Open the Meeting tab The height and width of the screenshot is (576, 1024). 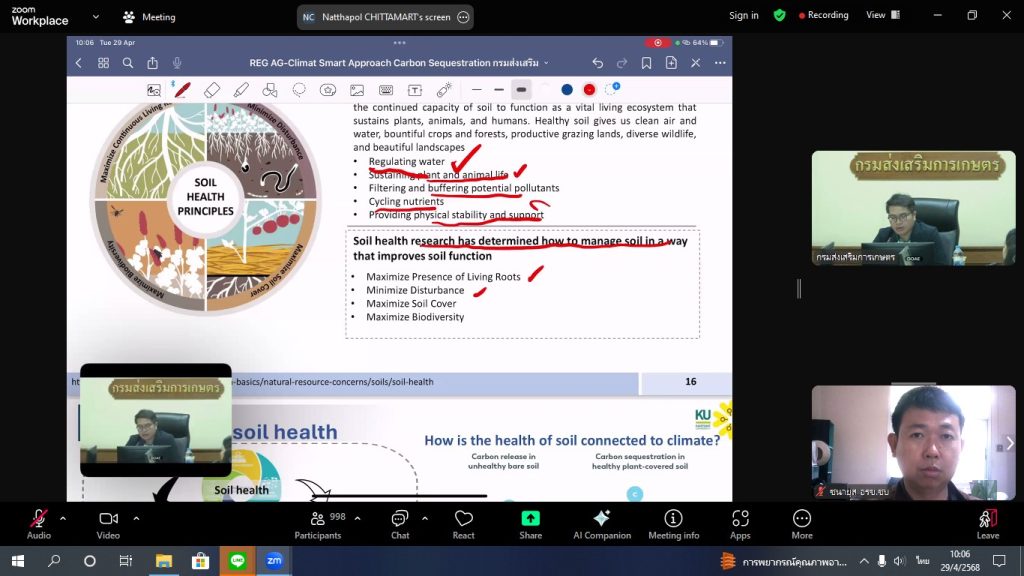point(149,17)
